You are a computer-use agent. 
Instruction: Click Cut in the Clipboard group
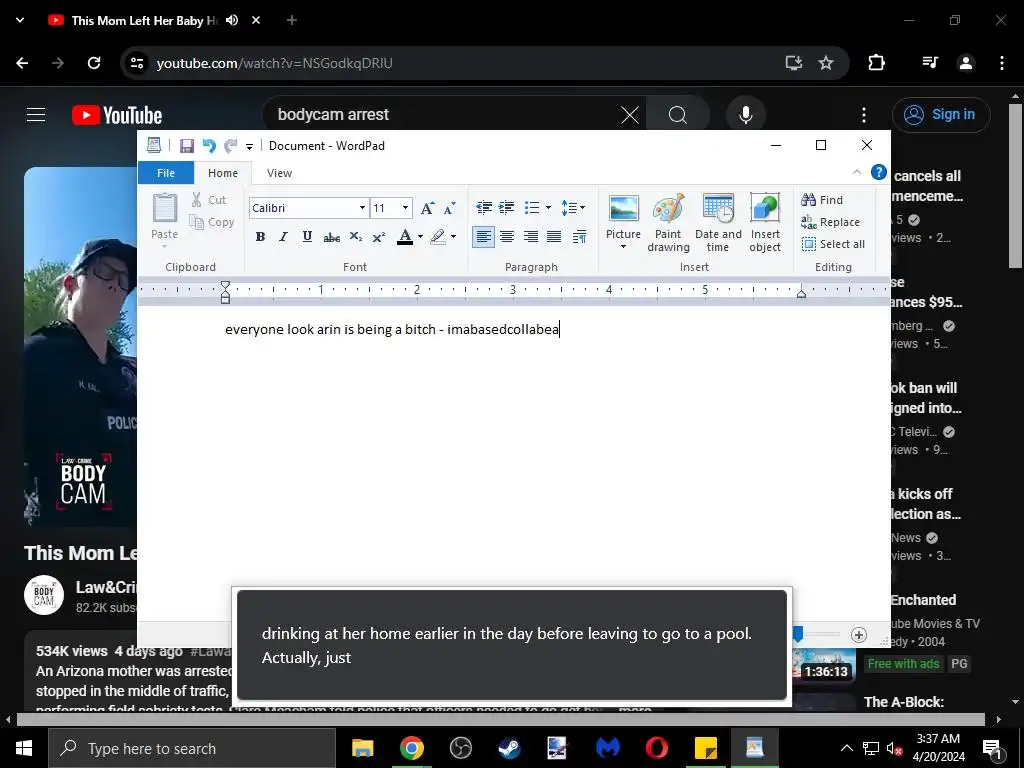(x=209, y=200)
